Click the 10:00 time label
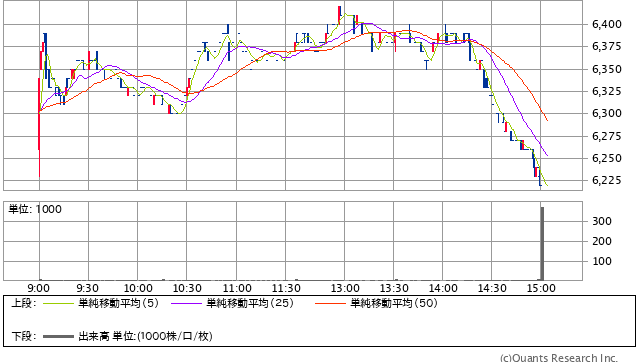The width and height of the screenshot is (638, 362). tap(138, 288)
